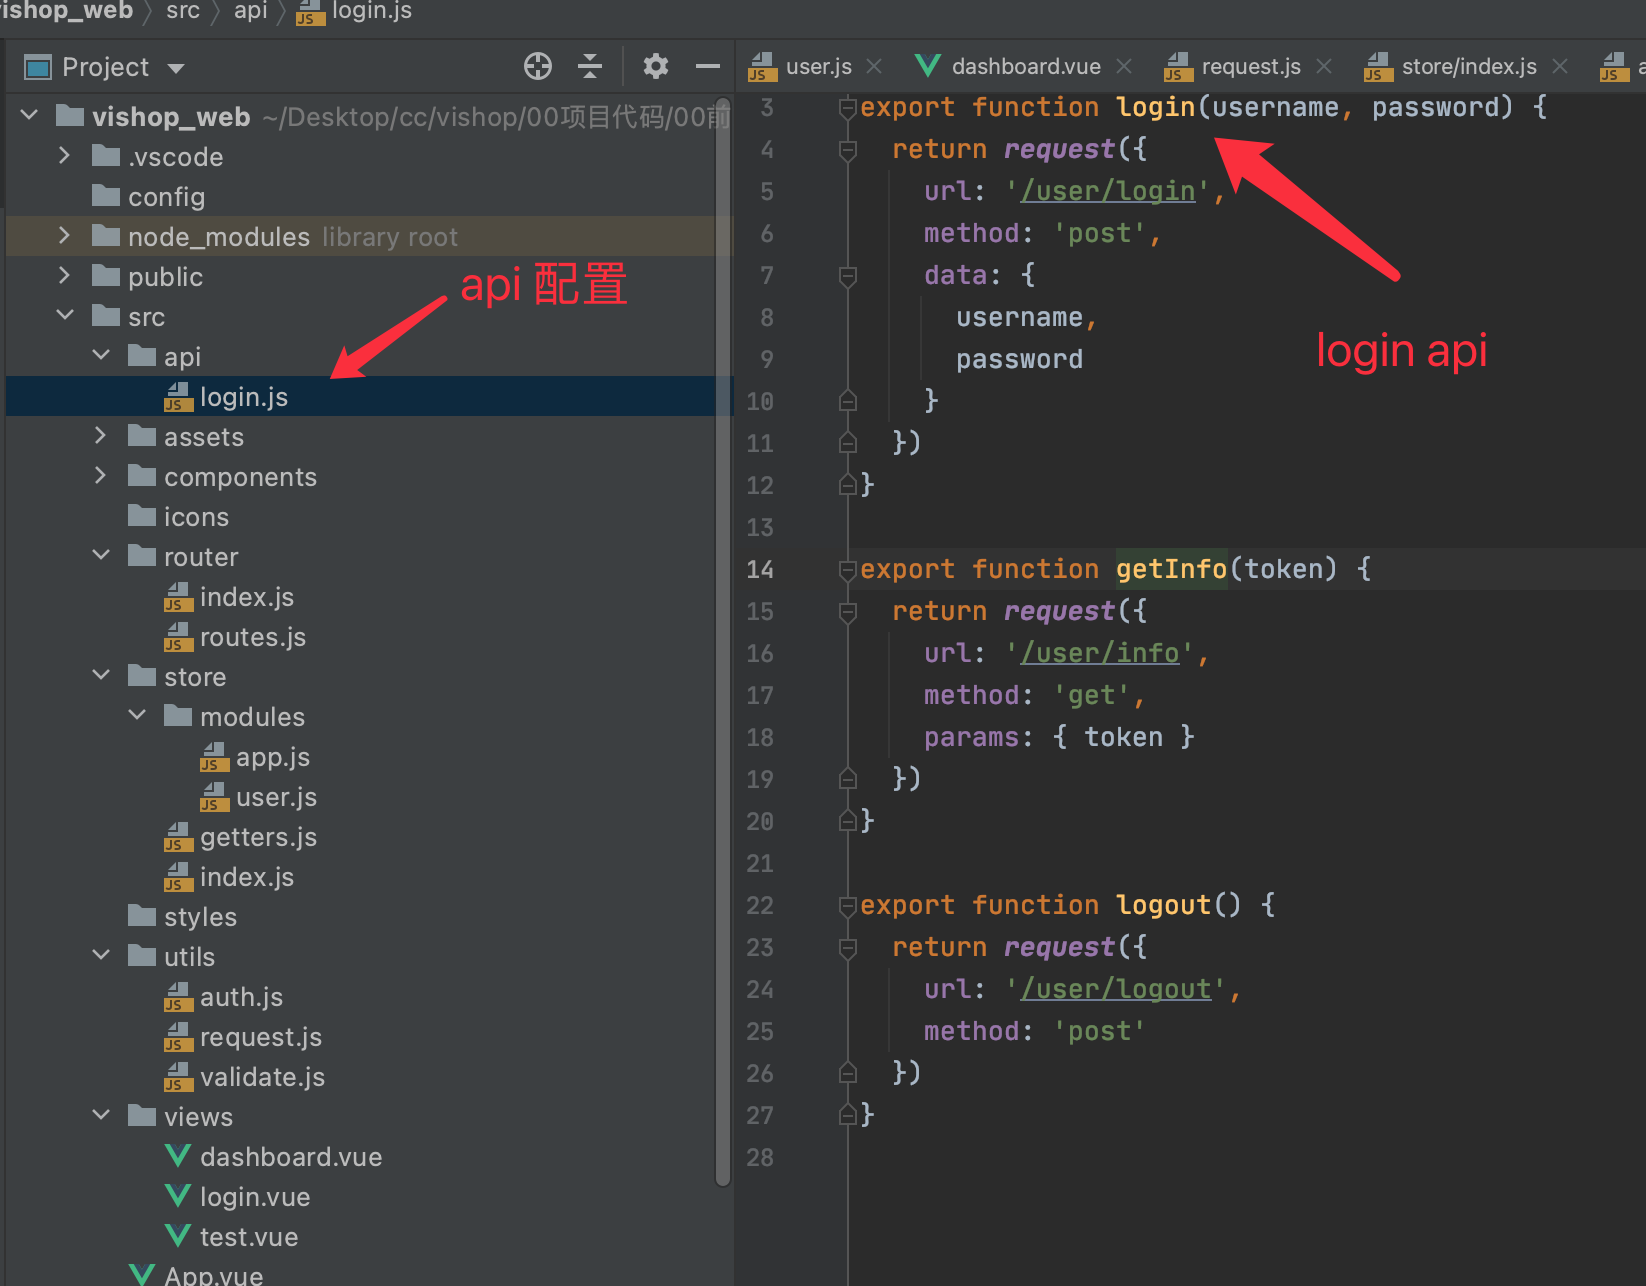Click the logout function name

(1163, 905)
